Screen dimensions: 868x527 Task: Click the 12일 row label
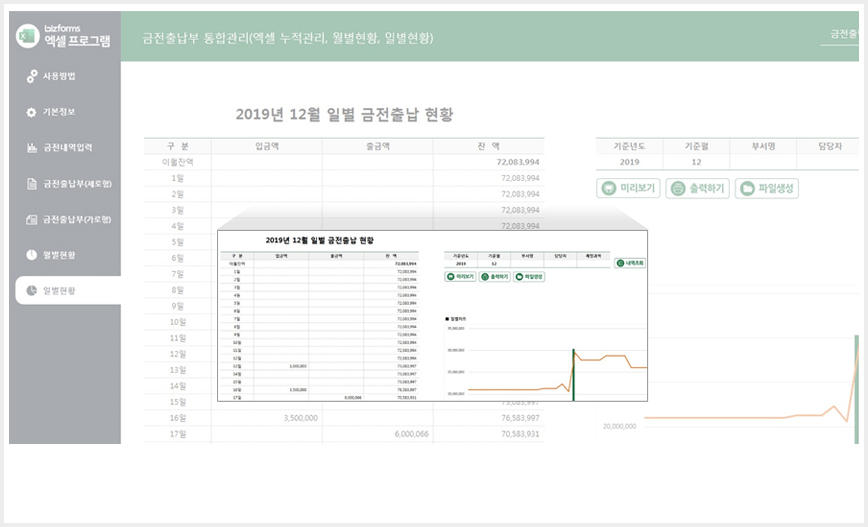(x=178, y=354)
